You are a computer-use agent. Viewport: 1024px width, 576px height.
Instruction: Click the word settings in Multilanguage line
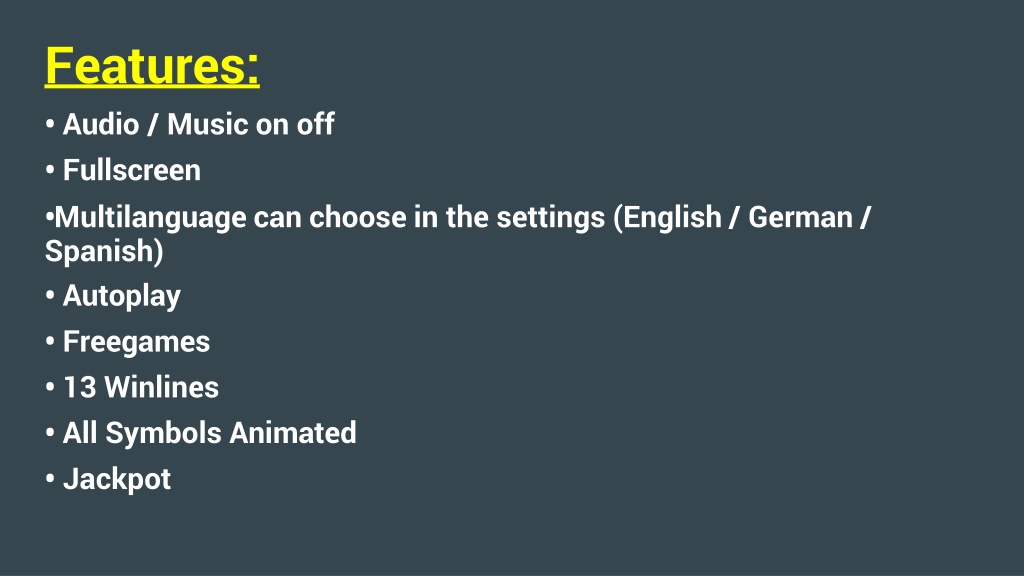click(551, 218)
